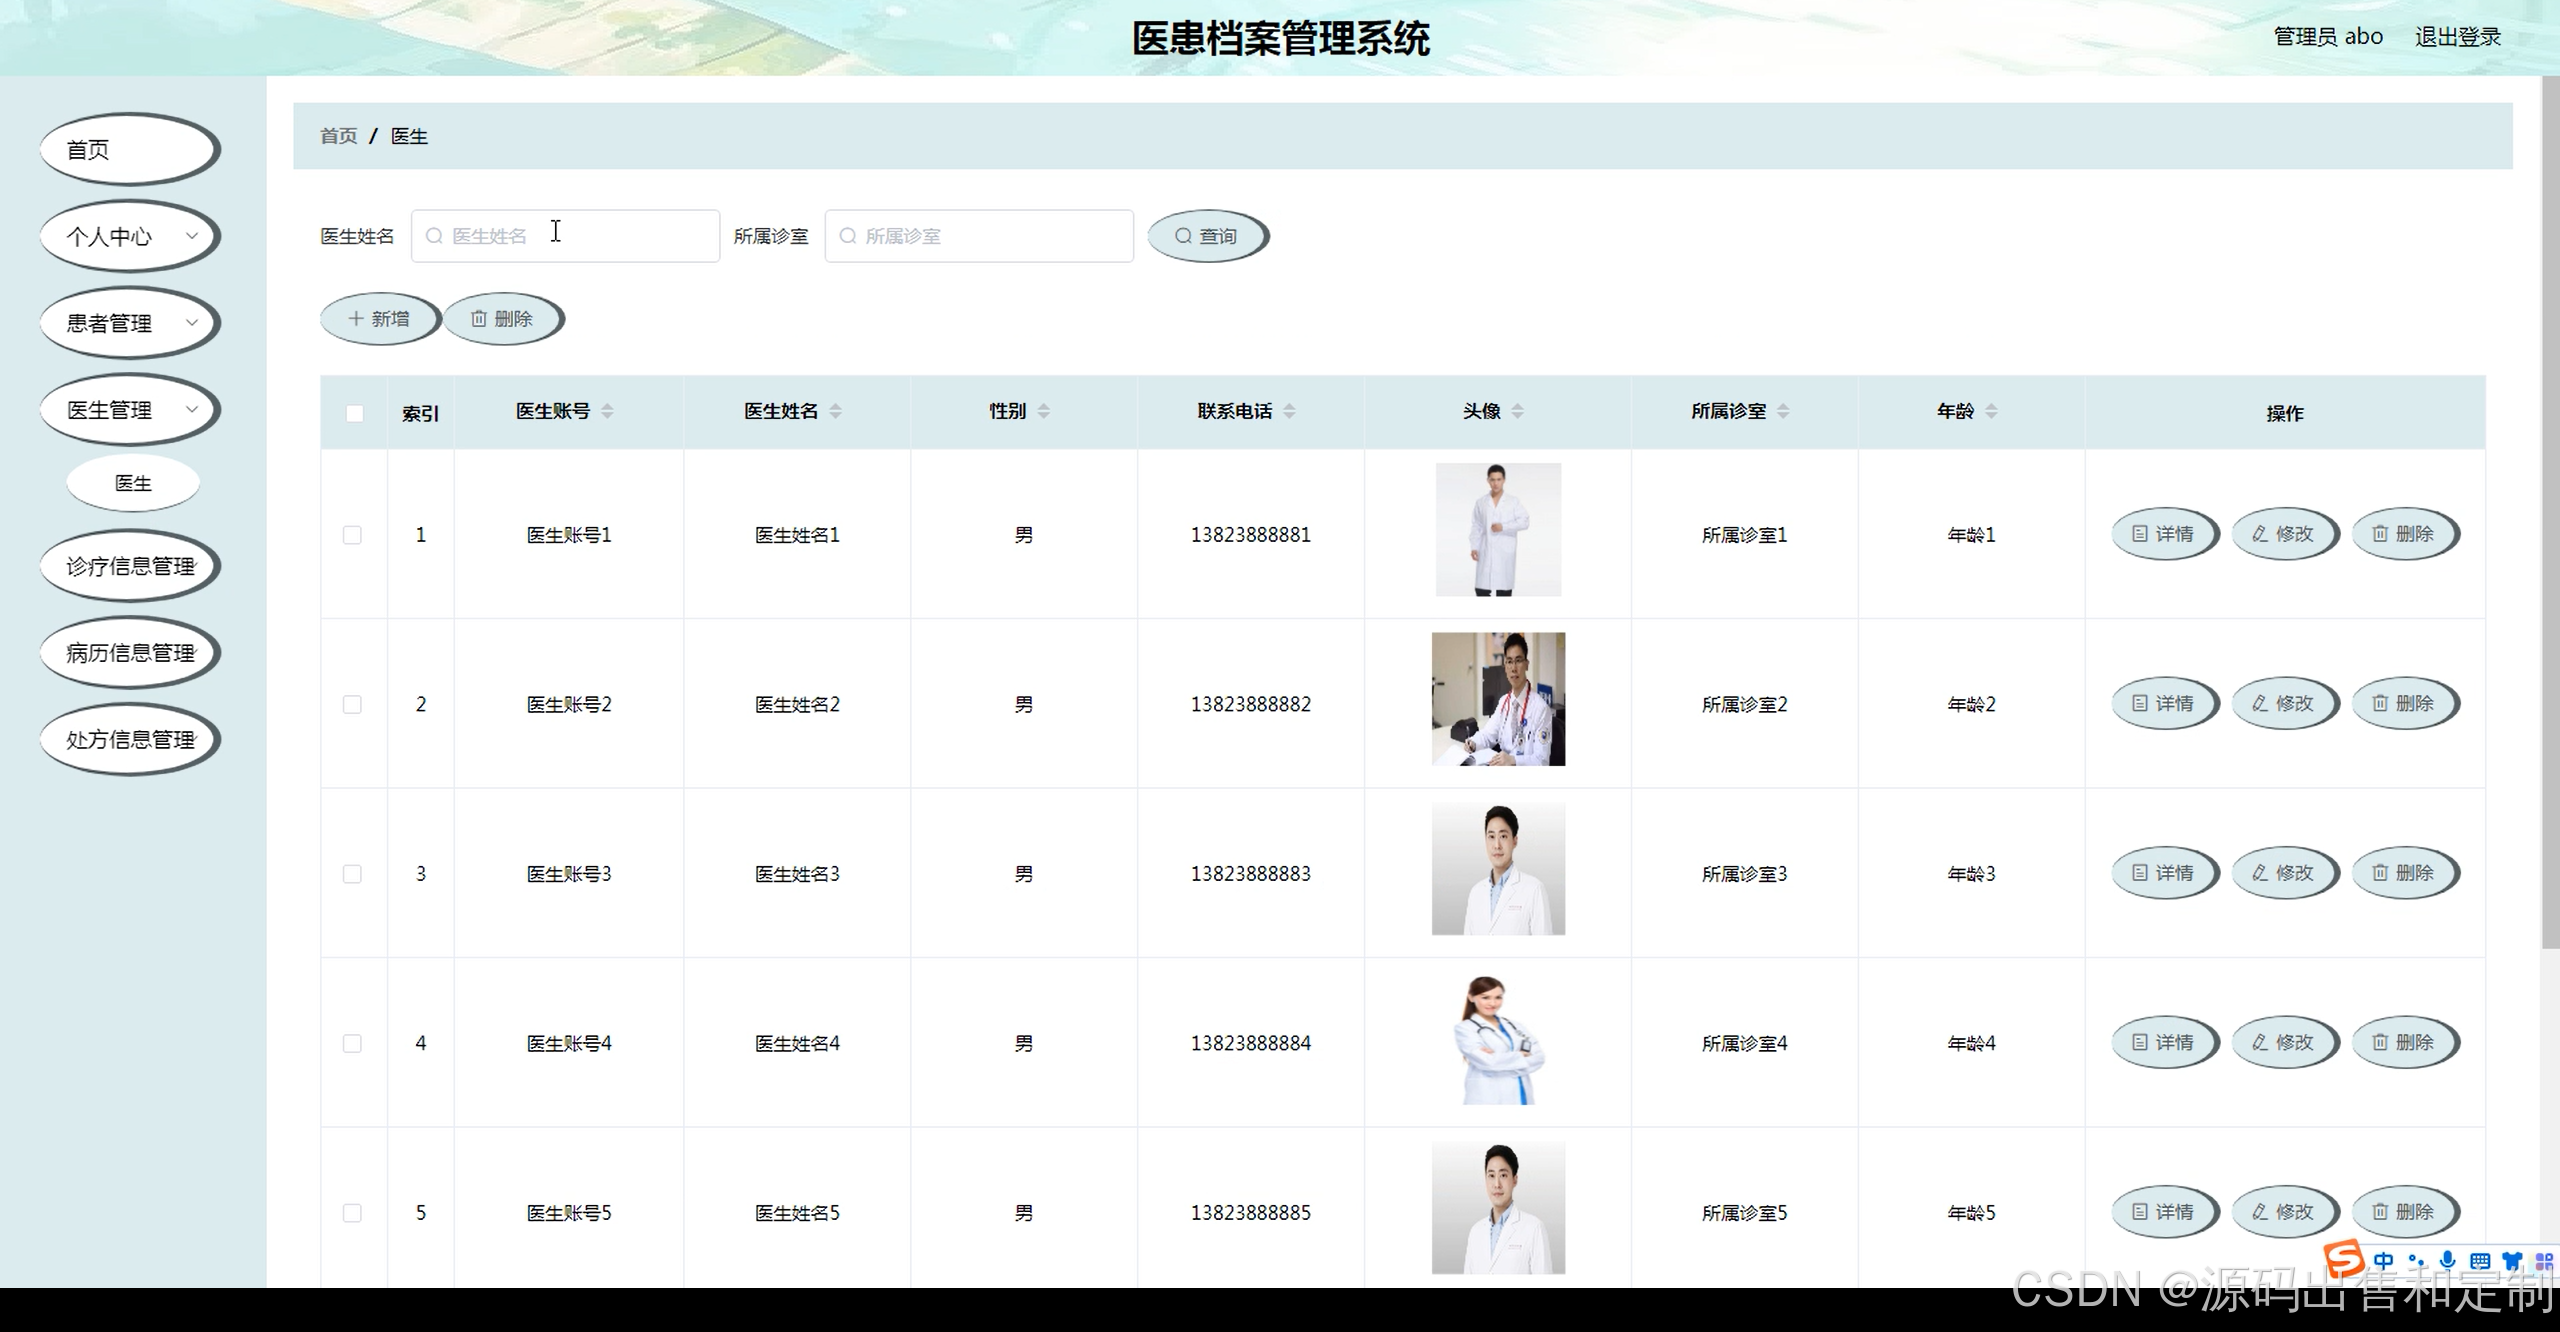Open 诊疗信息管理 in sidebar

[128, 567]
